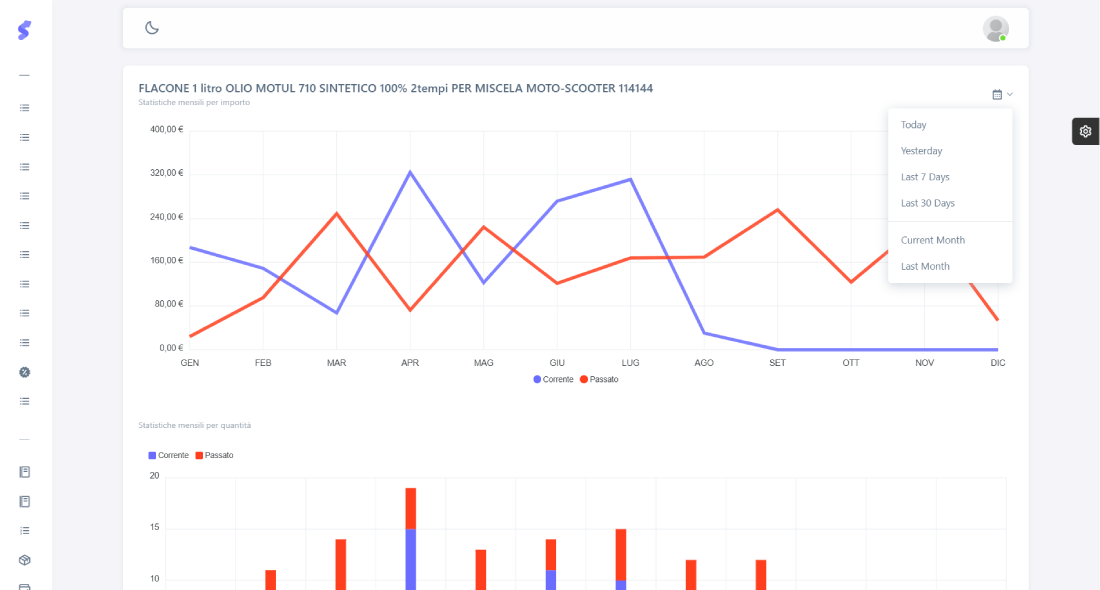This screenshot has width=1100, height=590.
Task: Click the 160,00 € axis value
Action: click(x=167, y=260)
